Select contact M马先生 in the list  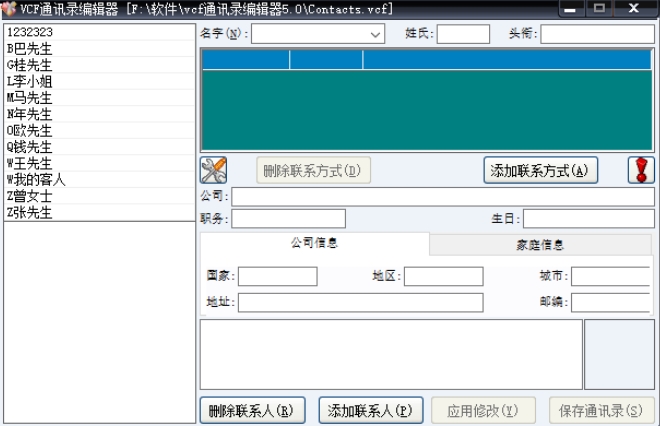click(99, 98)
